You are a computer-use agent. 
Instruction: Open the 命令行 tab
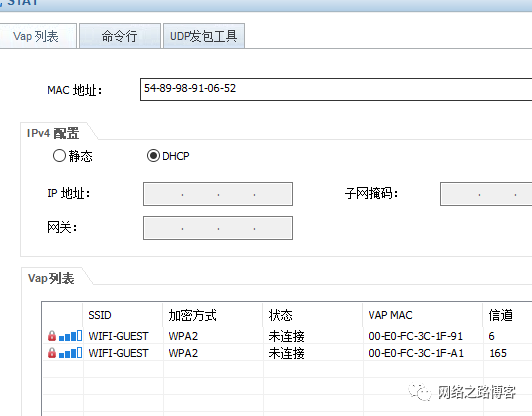pos(119,36)
